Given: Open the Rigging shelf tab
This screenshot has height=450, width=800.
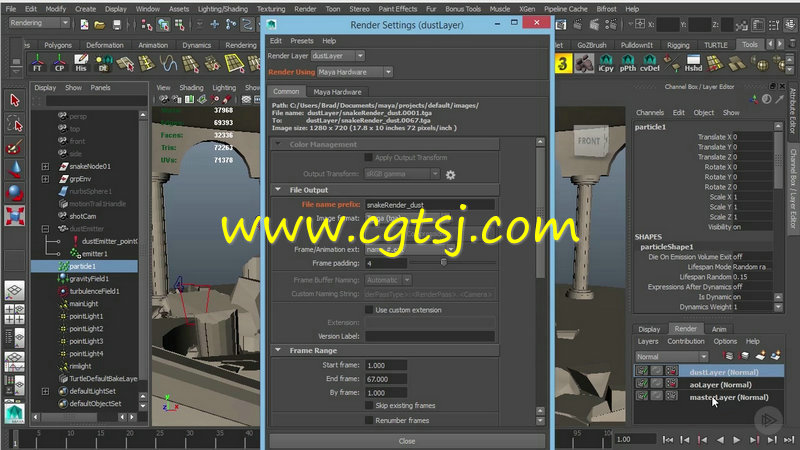Looking at the screenshot, I should tap(678, 45).
